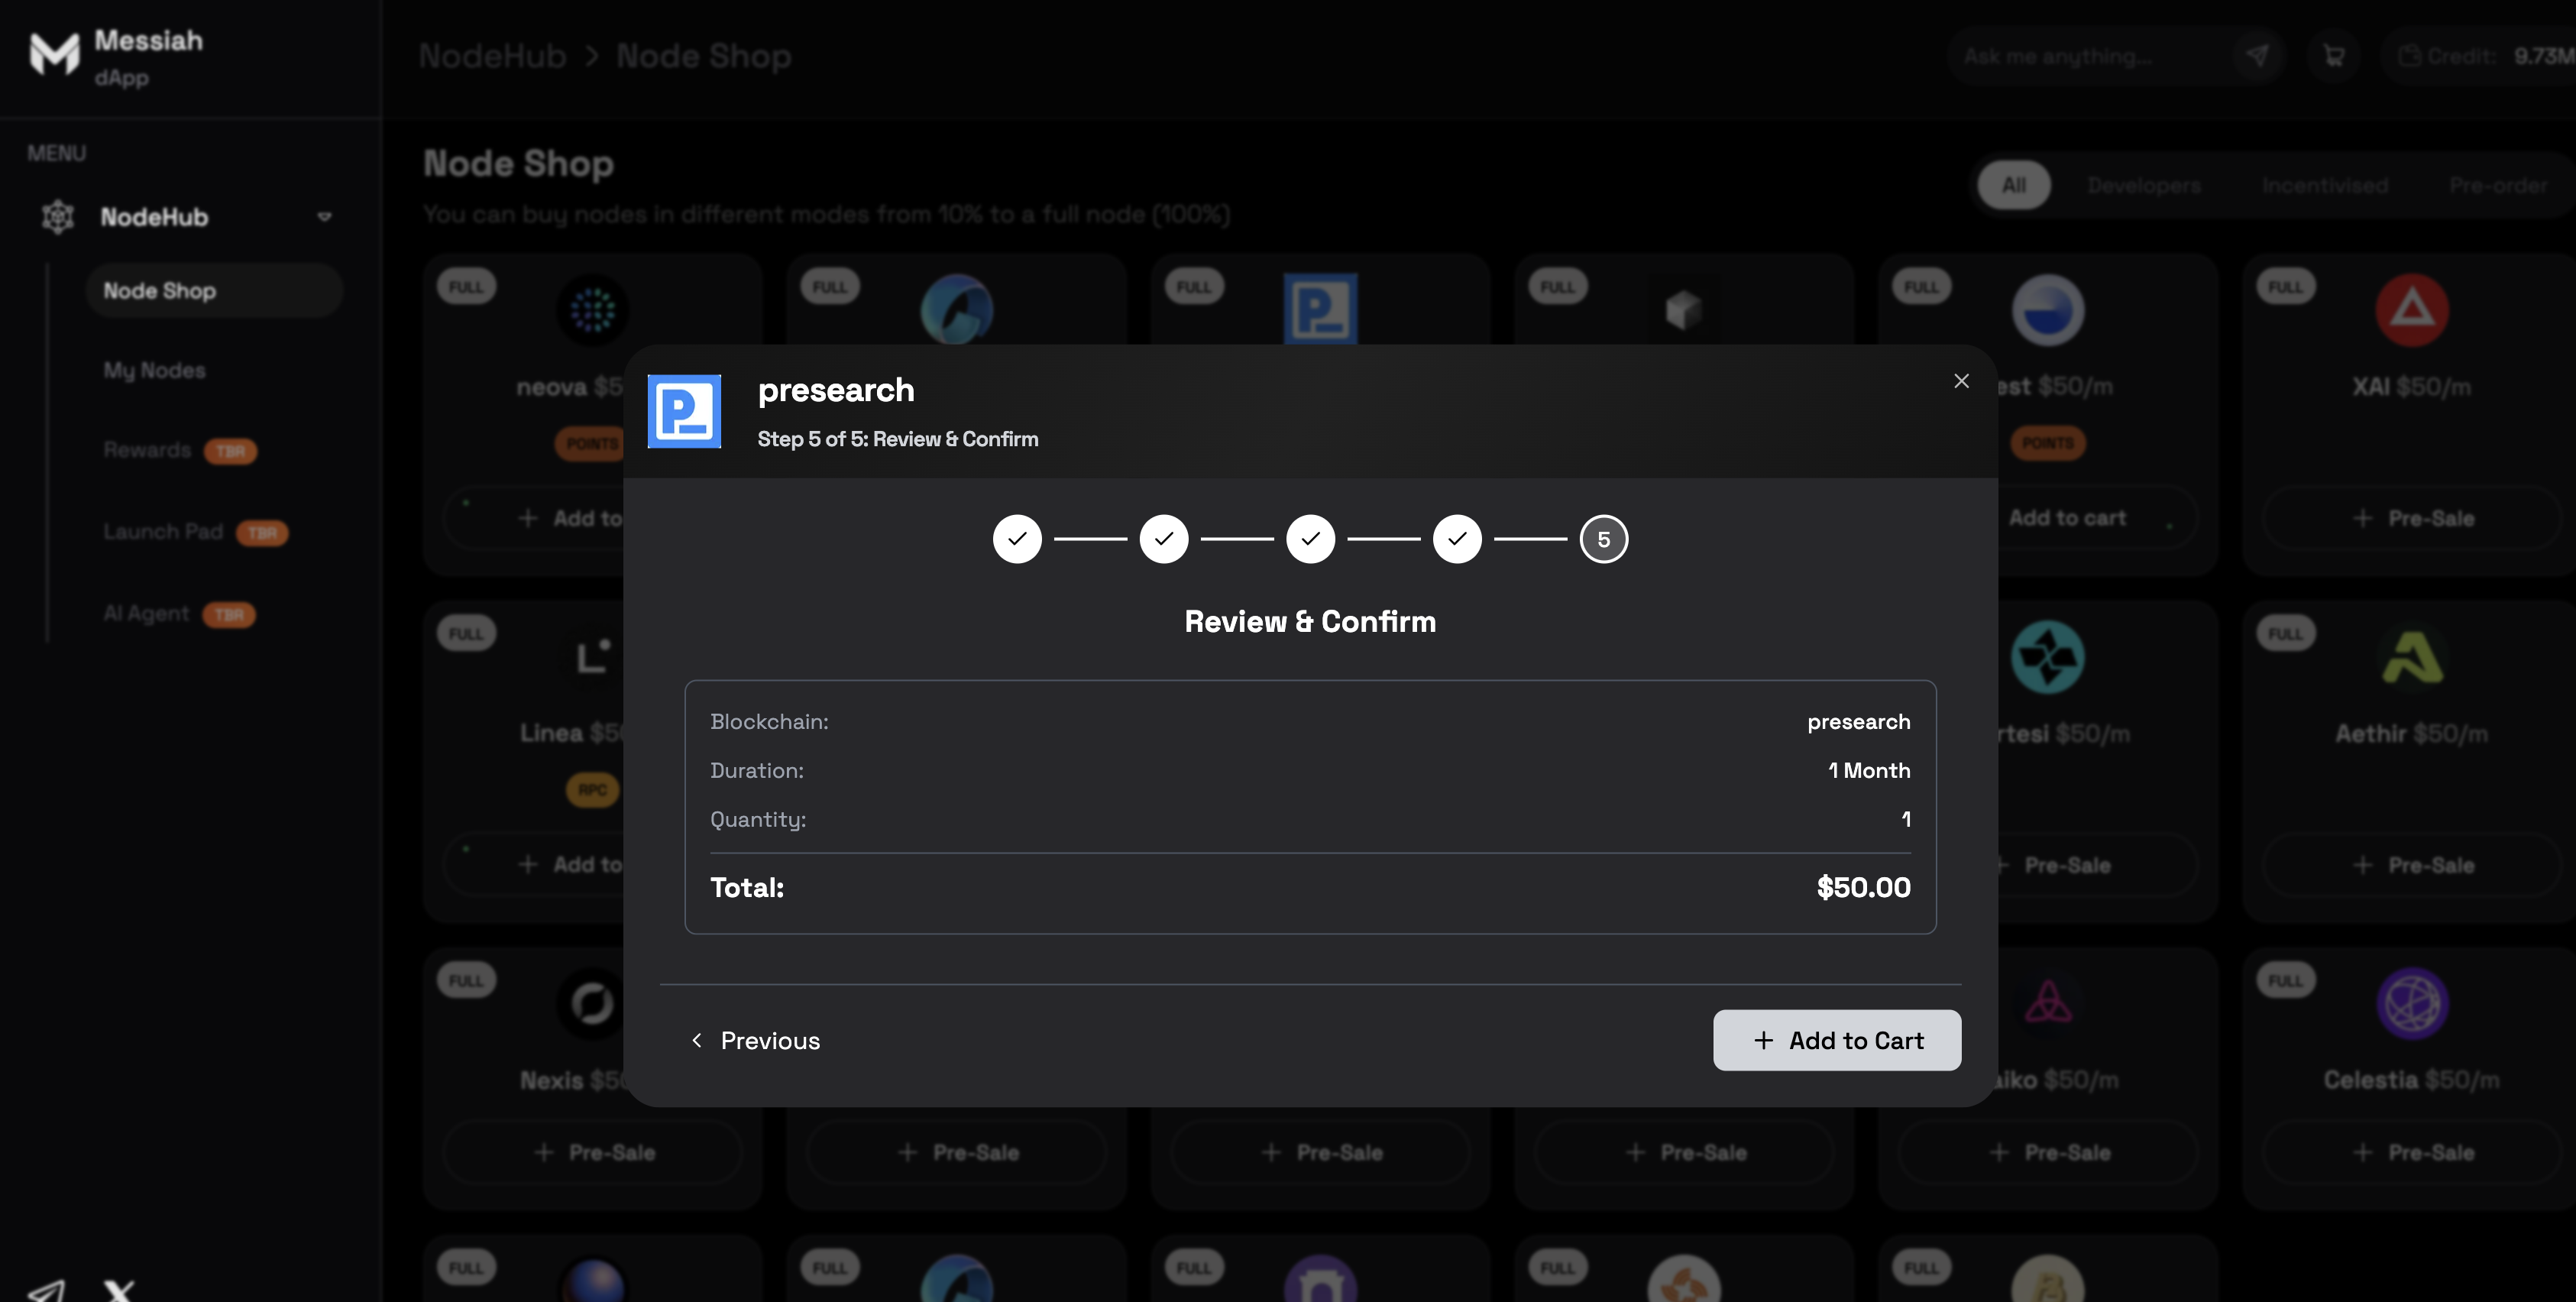Click the TBR badge next to Rewards
The width and height of the screenshot is (2576, 1302).
click(230, 451)
